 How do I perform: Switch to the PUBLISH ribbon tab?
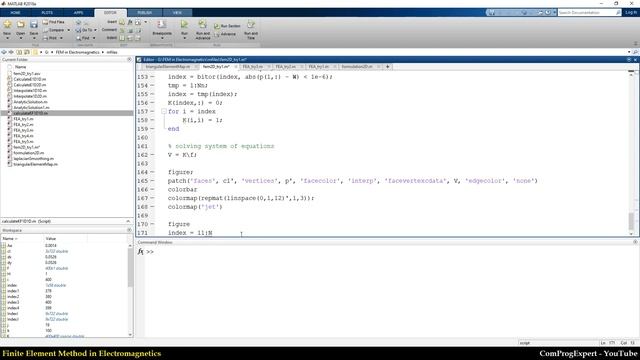[144, 13]
